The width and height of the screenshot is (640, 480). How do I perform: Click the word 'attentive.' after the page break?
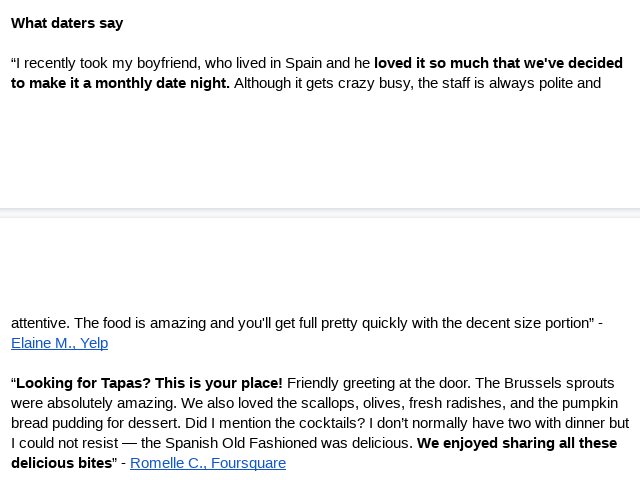(x=40, y=323)
